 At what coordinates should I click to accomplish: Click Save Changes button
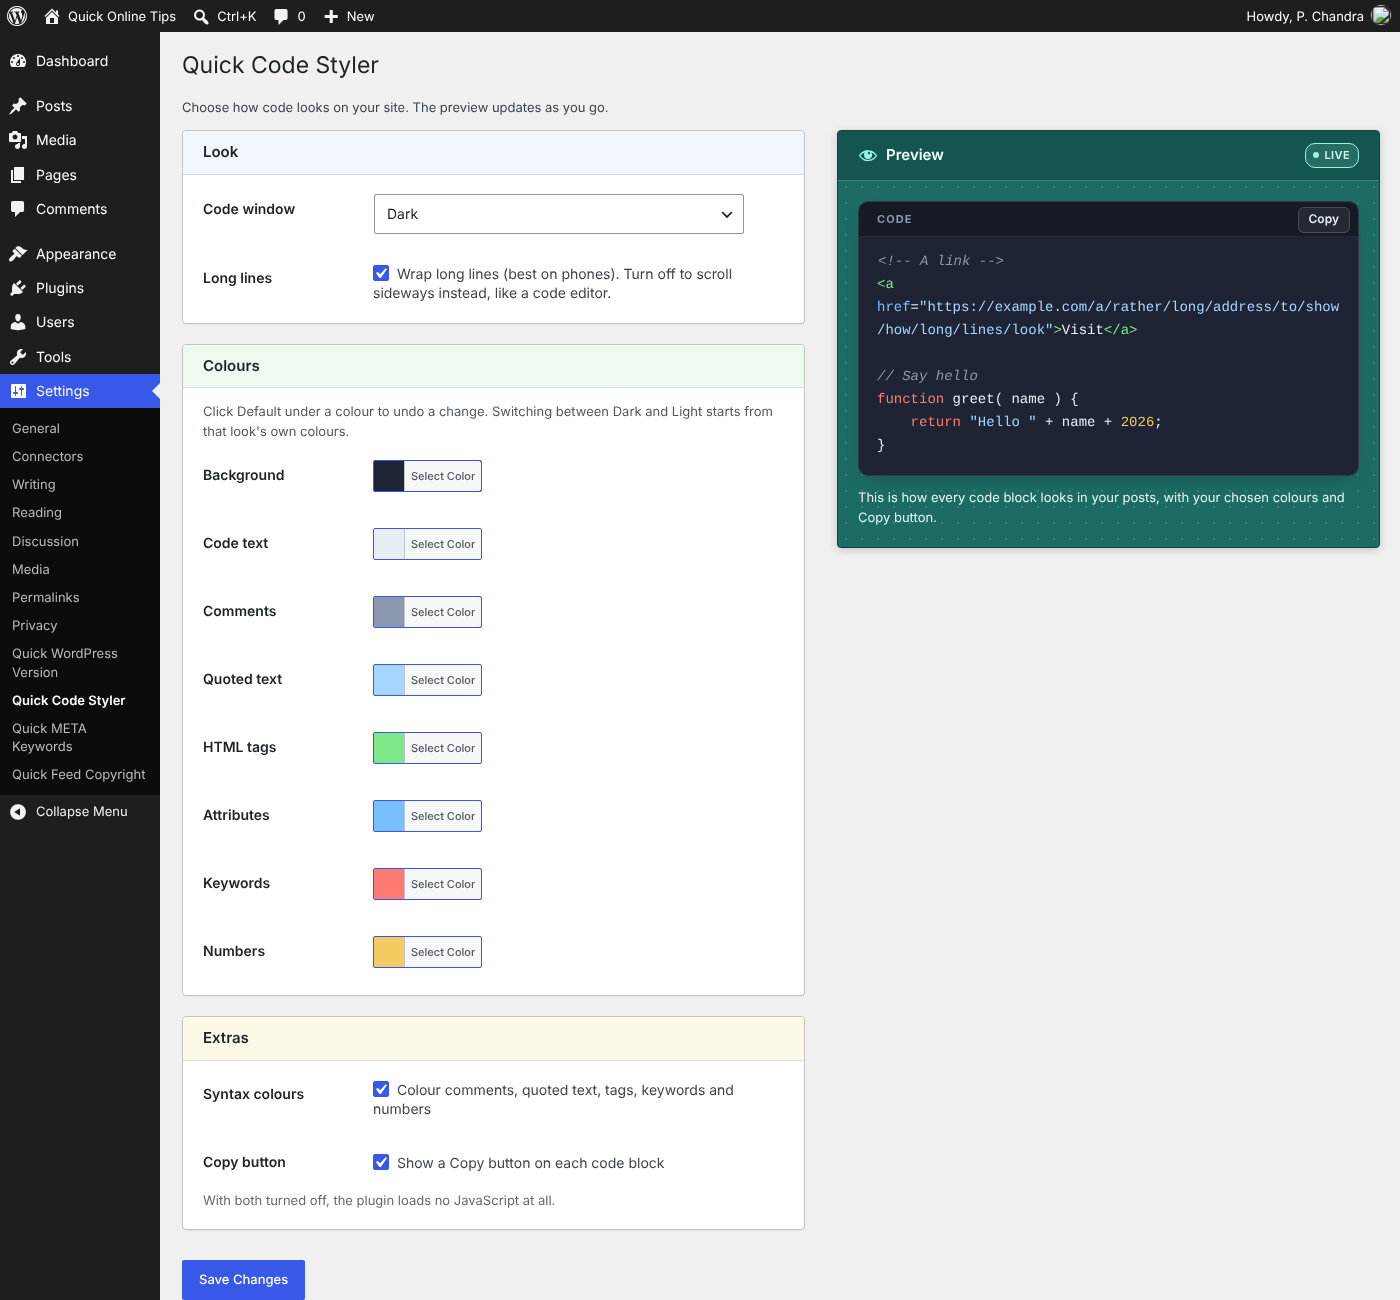(x=243, y=1280)
